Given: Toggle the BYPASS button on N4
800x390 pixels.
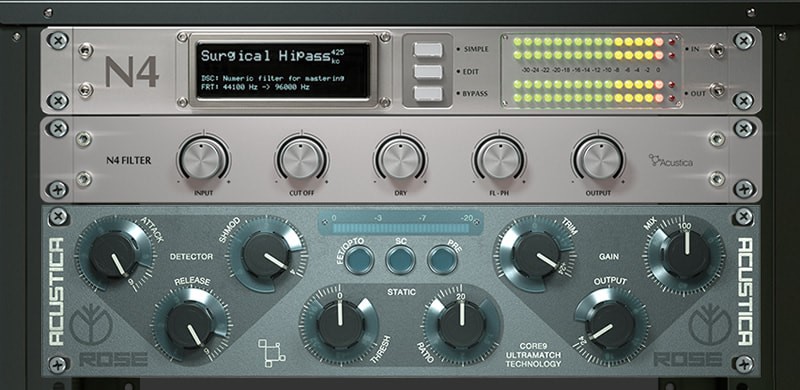Looking at the screenshot, I should pyautogui.click(x=428, y=93).
